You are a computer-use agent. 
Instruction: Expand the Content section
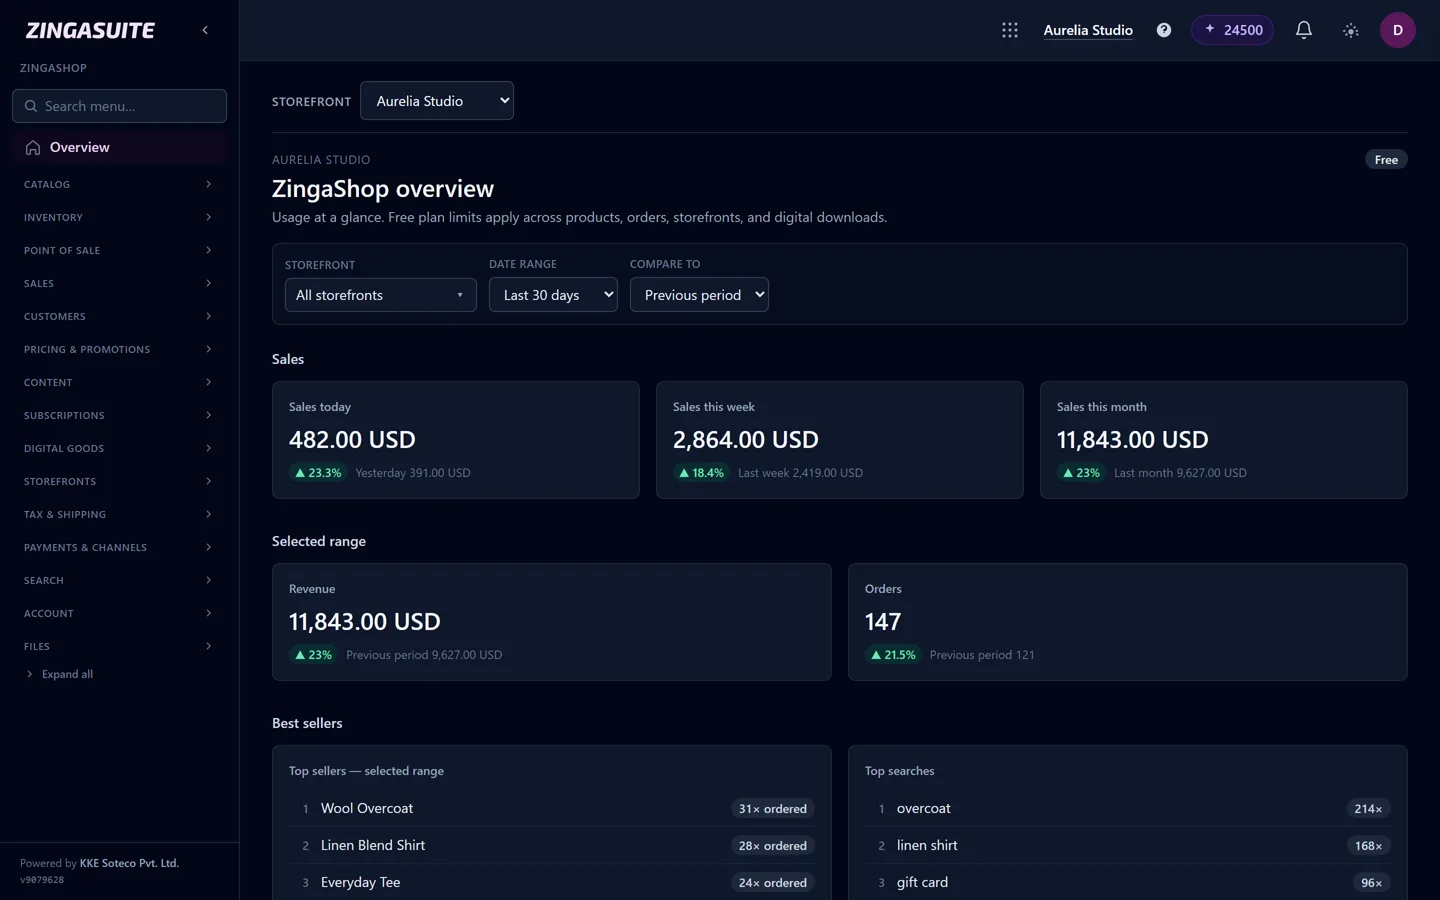coord(119,382)
